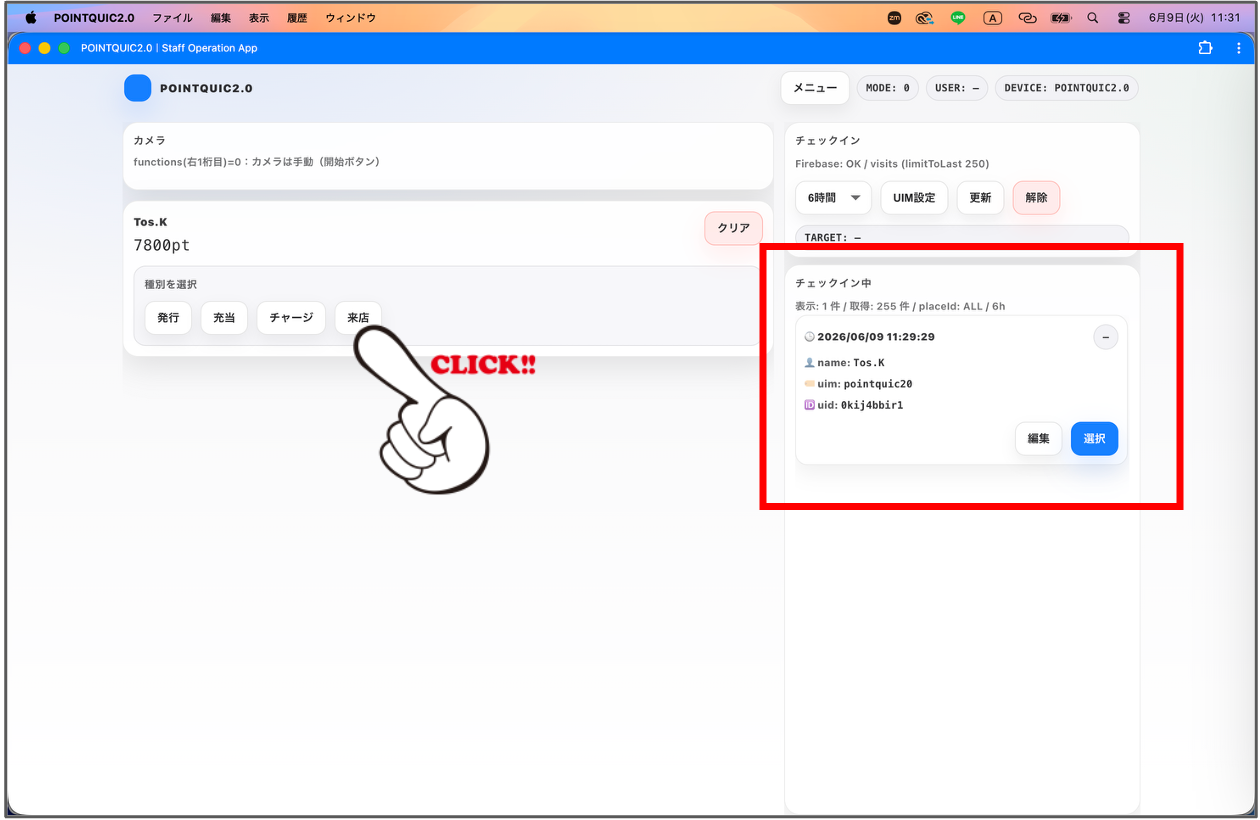Click the TARGET: – field
This screenshot has width=1260, height=820.
point(962,237)
